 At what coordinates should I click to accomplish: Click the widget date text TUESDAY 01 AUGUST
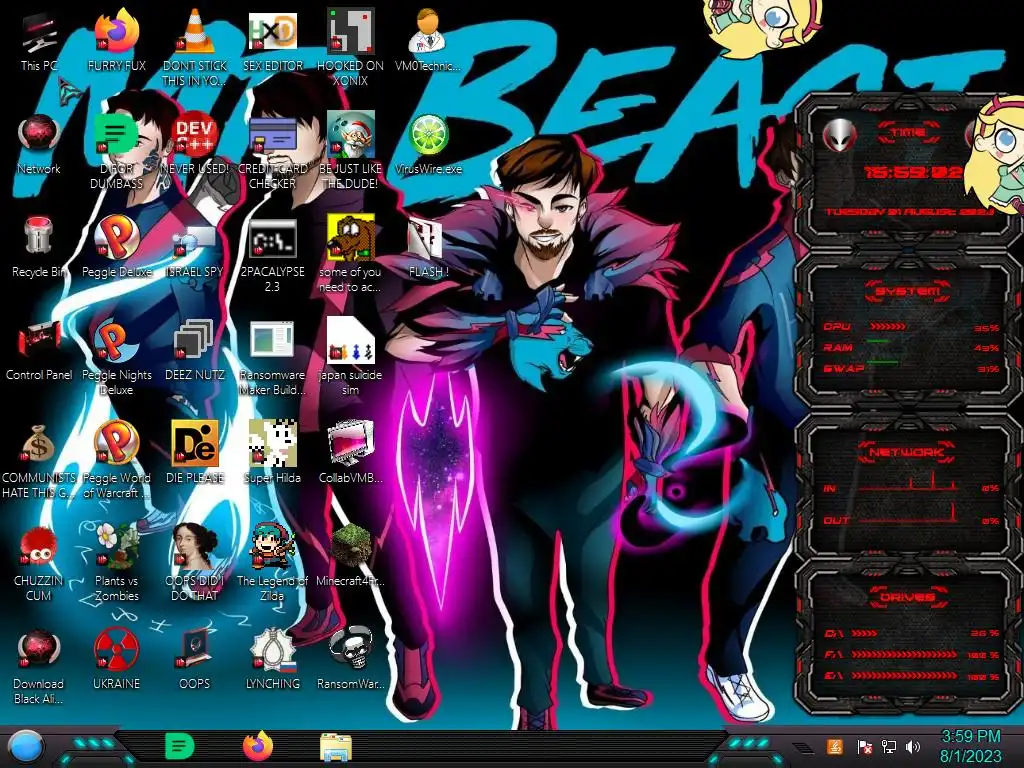[909, 212]
